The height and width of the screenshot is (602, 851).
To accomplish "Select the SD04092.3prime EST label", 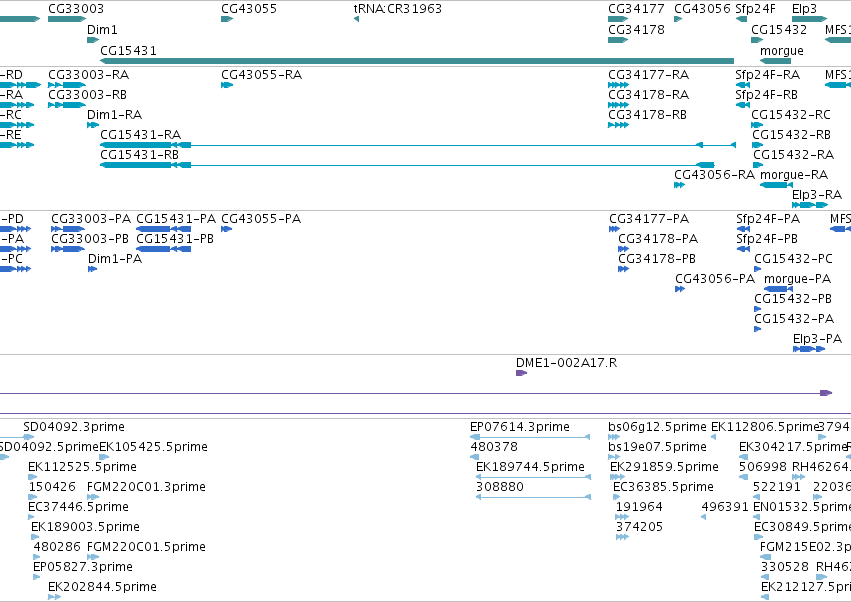I will (74, 426).
